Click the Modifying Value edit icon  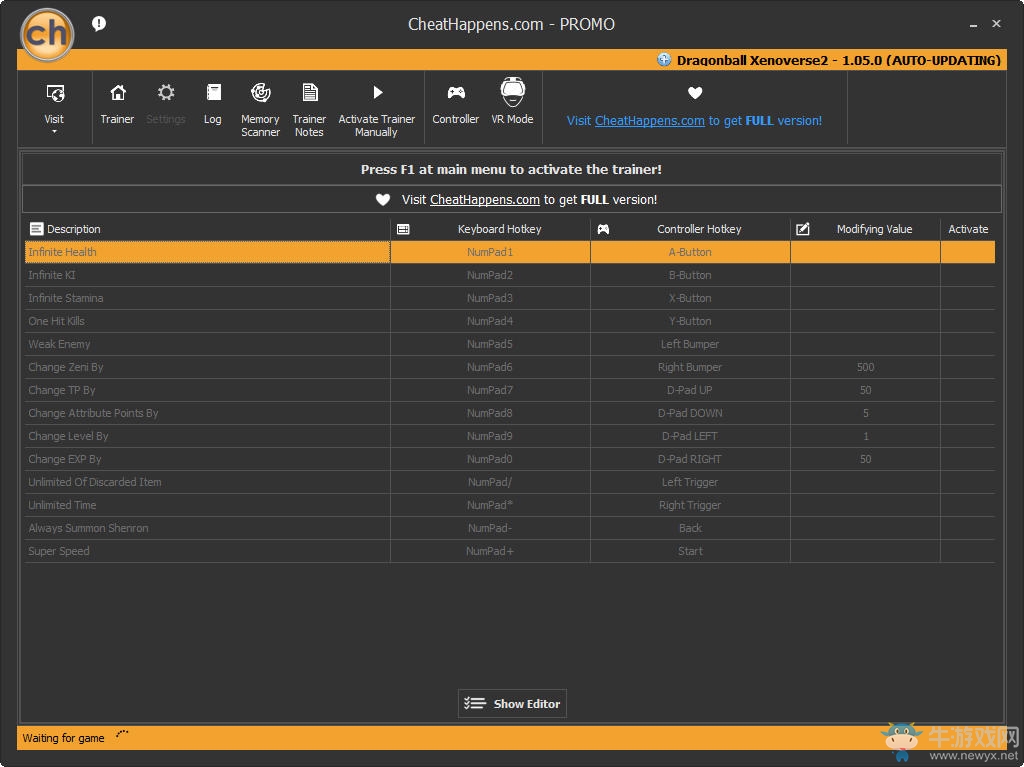[803, 229]
